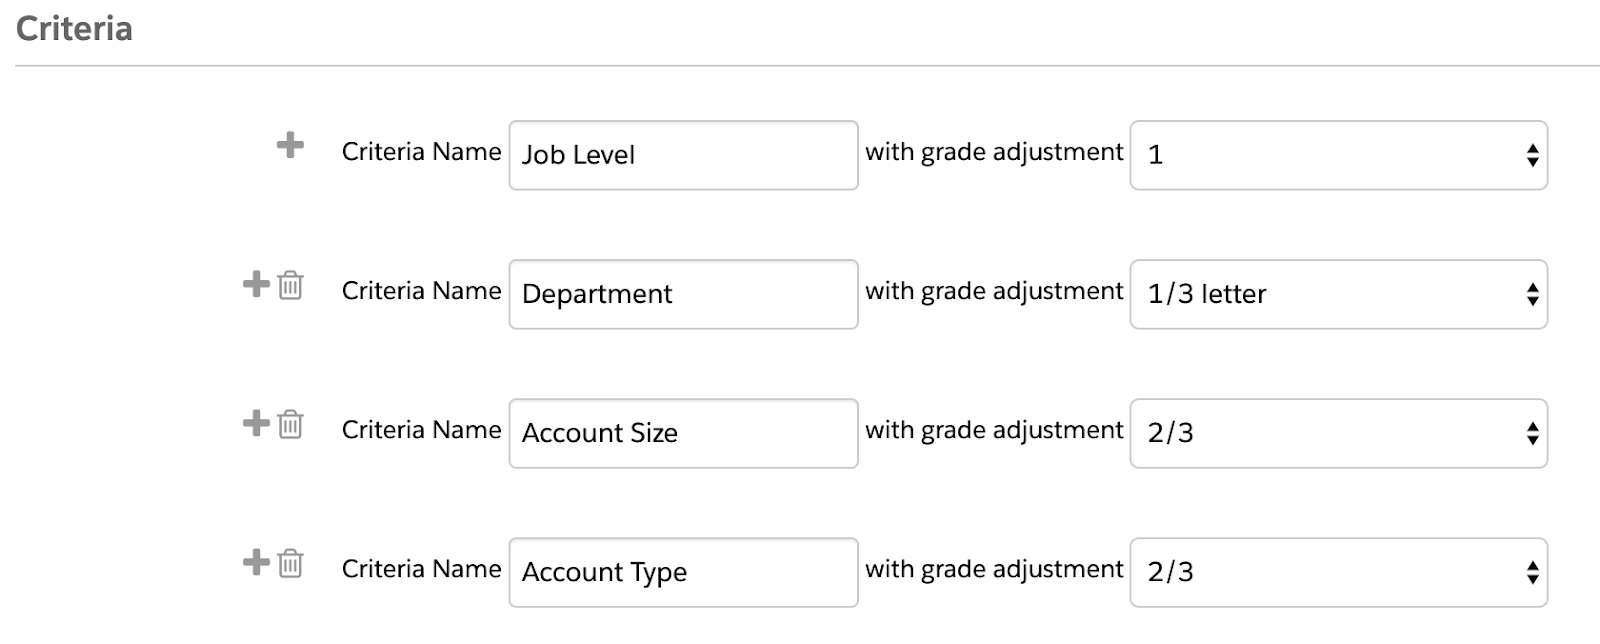Image resolution: width=1600 pixels, height=644 pixels.
Task: Click the plus icon on Account Type row
Action: point(256,563)
